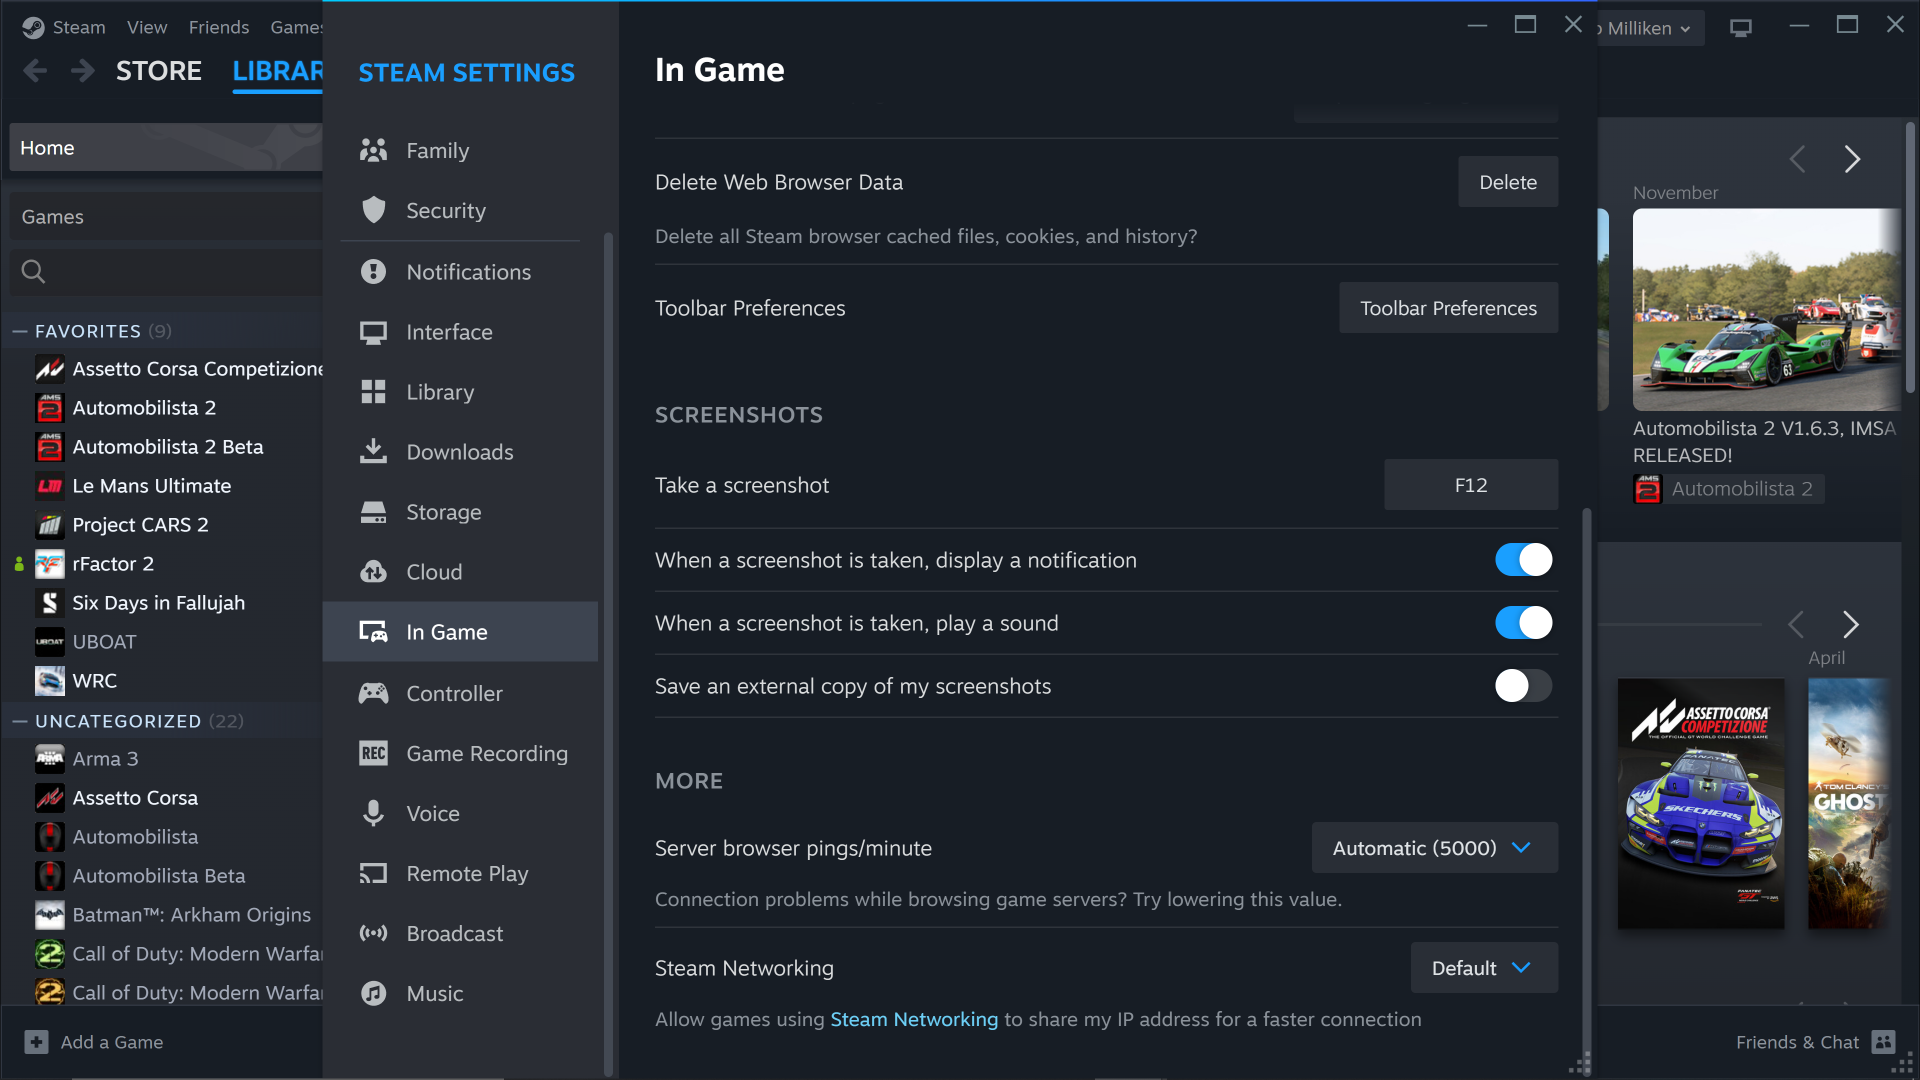Follow the Steam Networking link
Viewport: 1920px width, 1080px height.
(914, 1019)
